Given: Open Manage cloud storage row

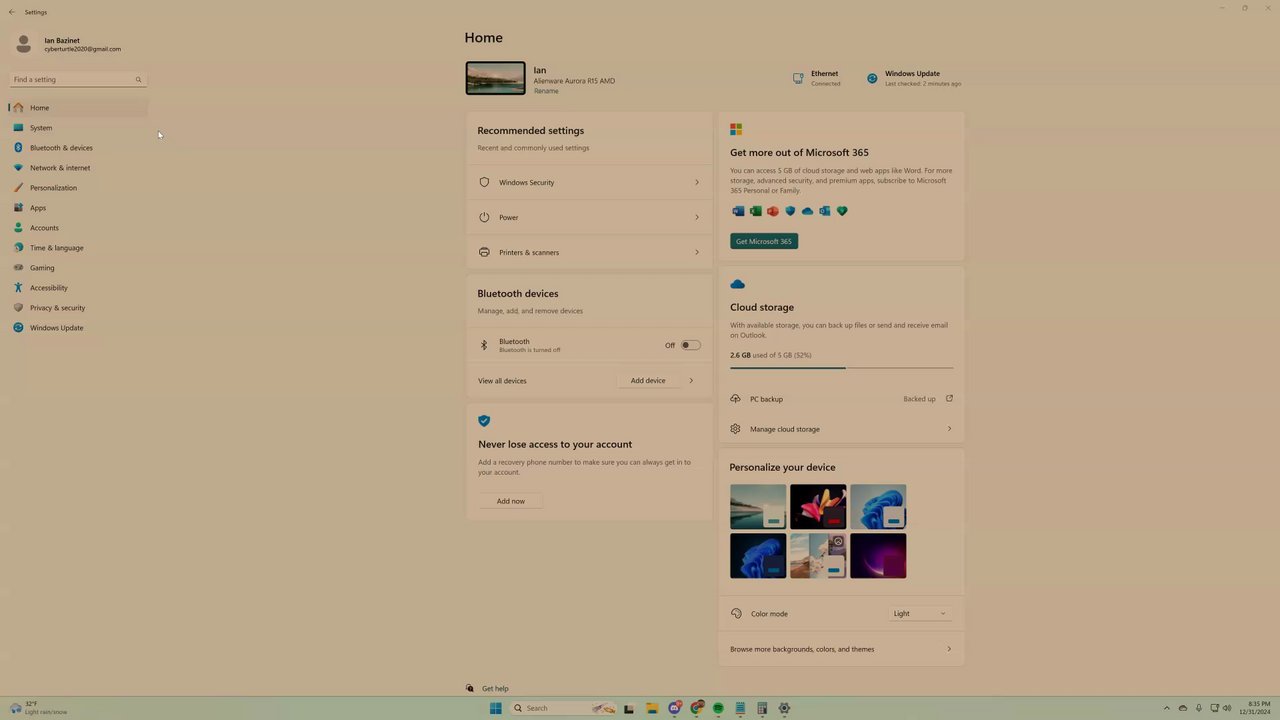Looking at the screenshot, I should (x=841, y=429).
